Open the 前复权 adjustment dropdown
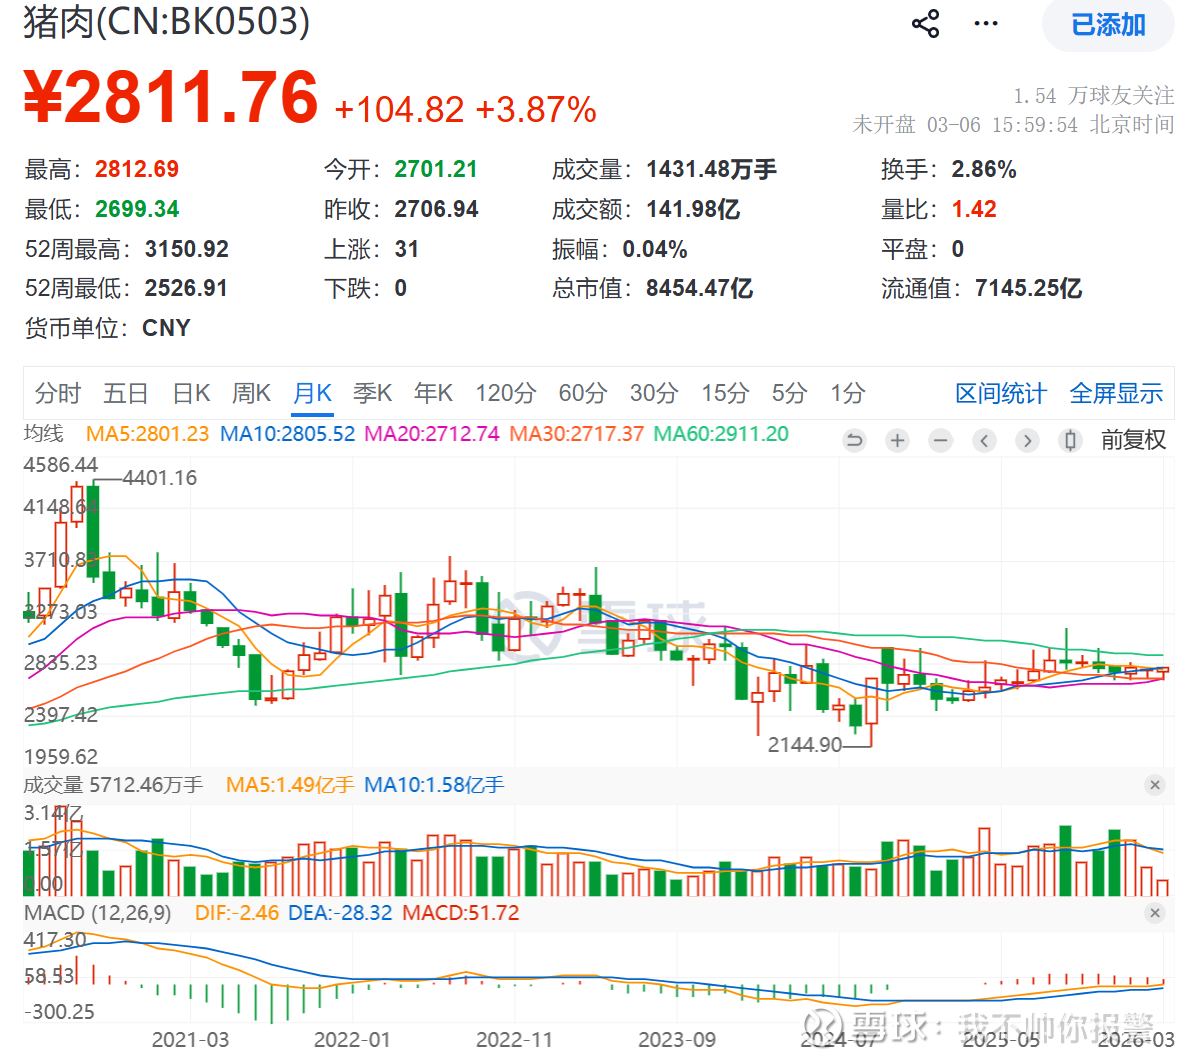1188x1064 pixels. (1133, 440)
